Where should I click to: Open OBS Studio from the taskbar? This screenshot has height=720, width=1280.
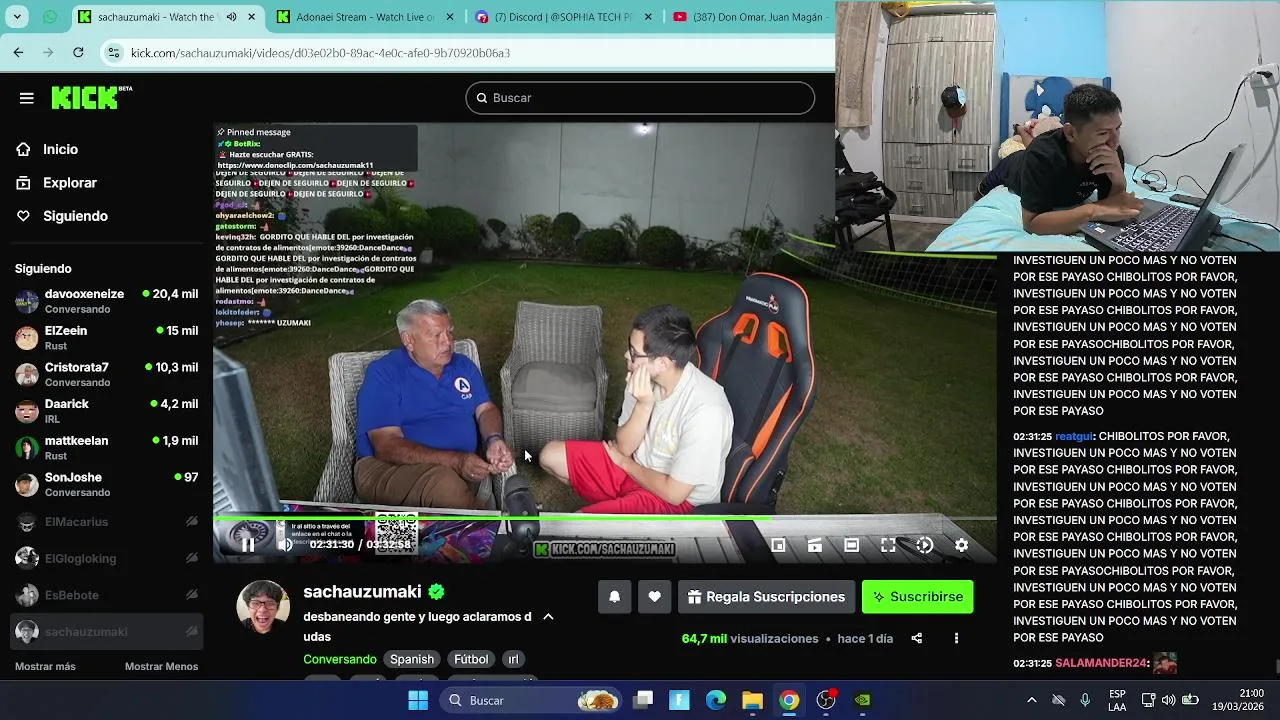click(826, 700)
